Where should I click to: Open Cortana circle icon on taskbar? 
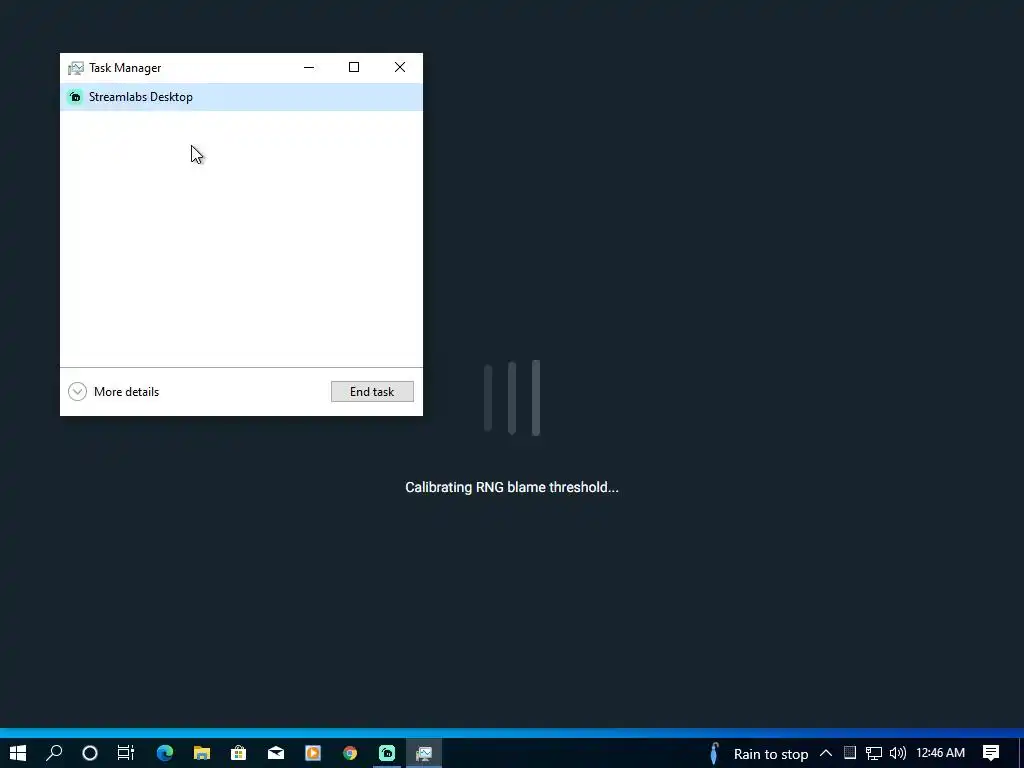tap(90, 753)
